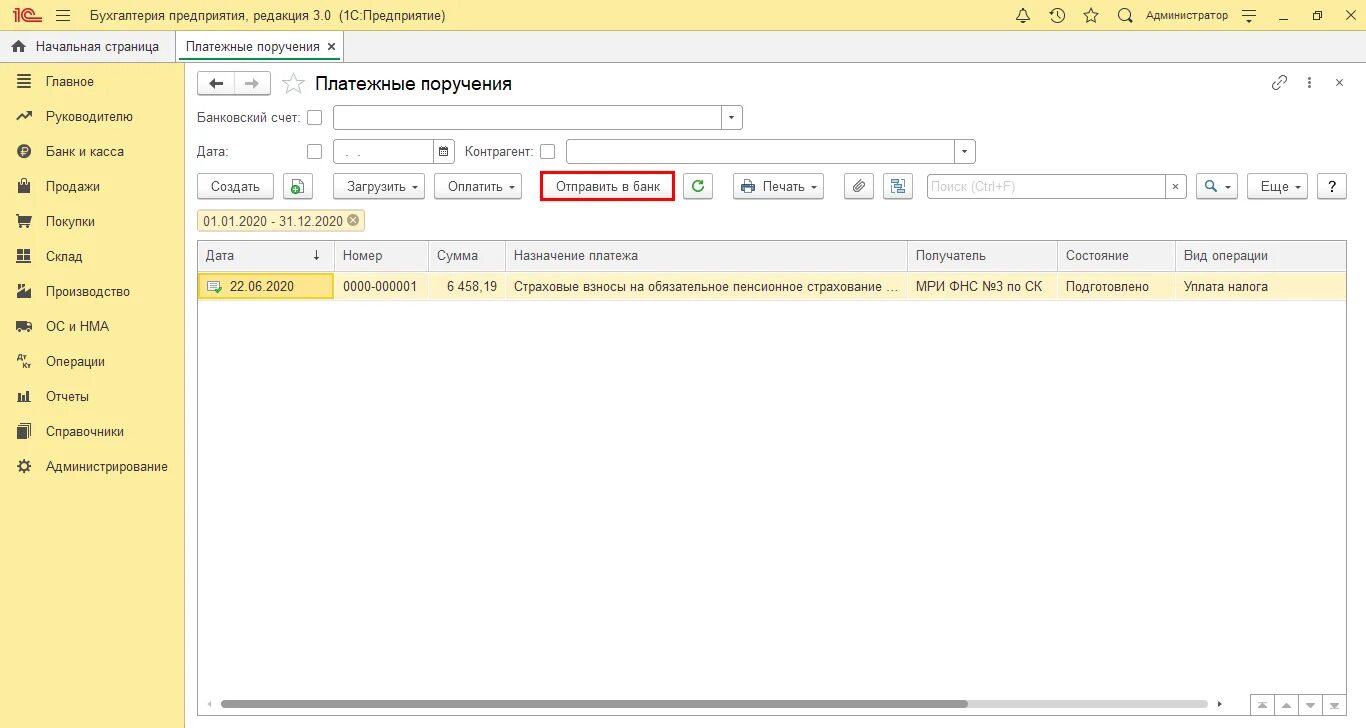Viewport: 1366px width, 728px height.
Task: Click the Дата filter input field
Action: tap(383, 152)
